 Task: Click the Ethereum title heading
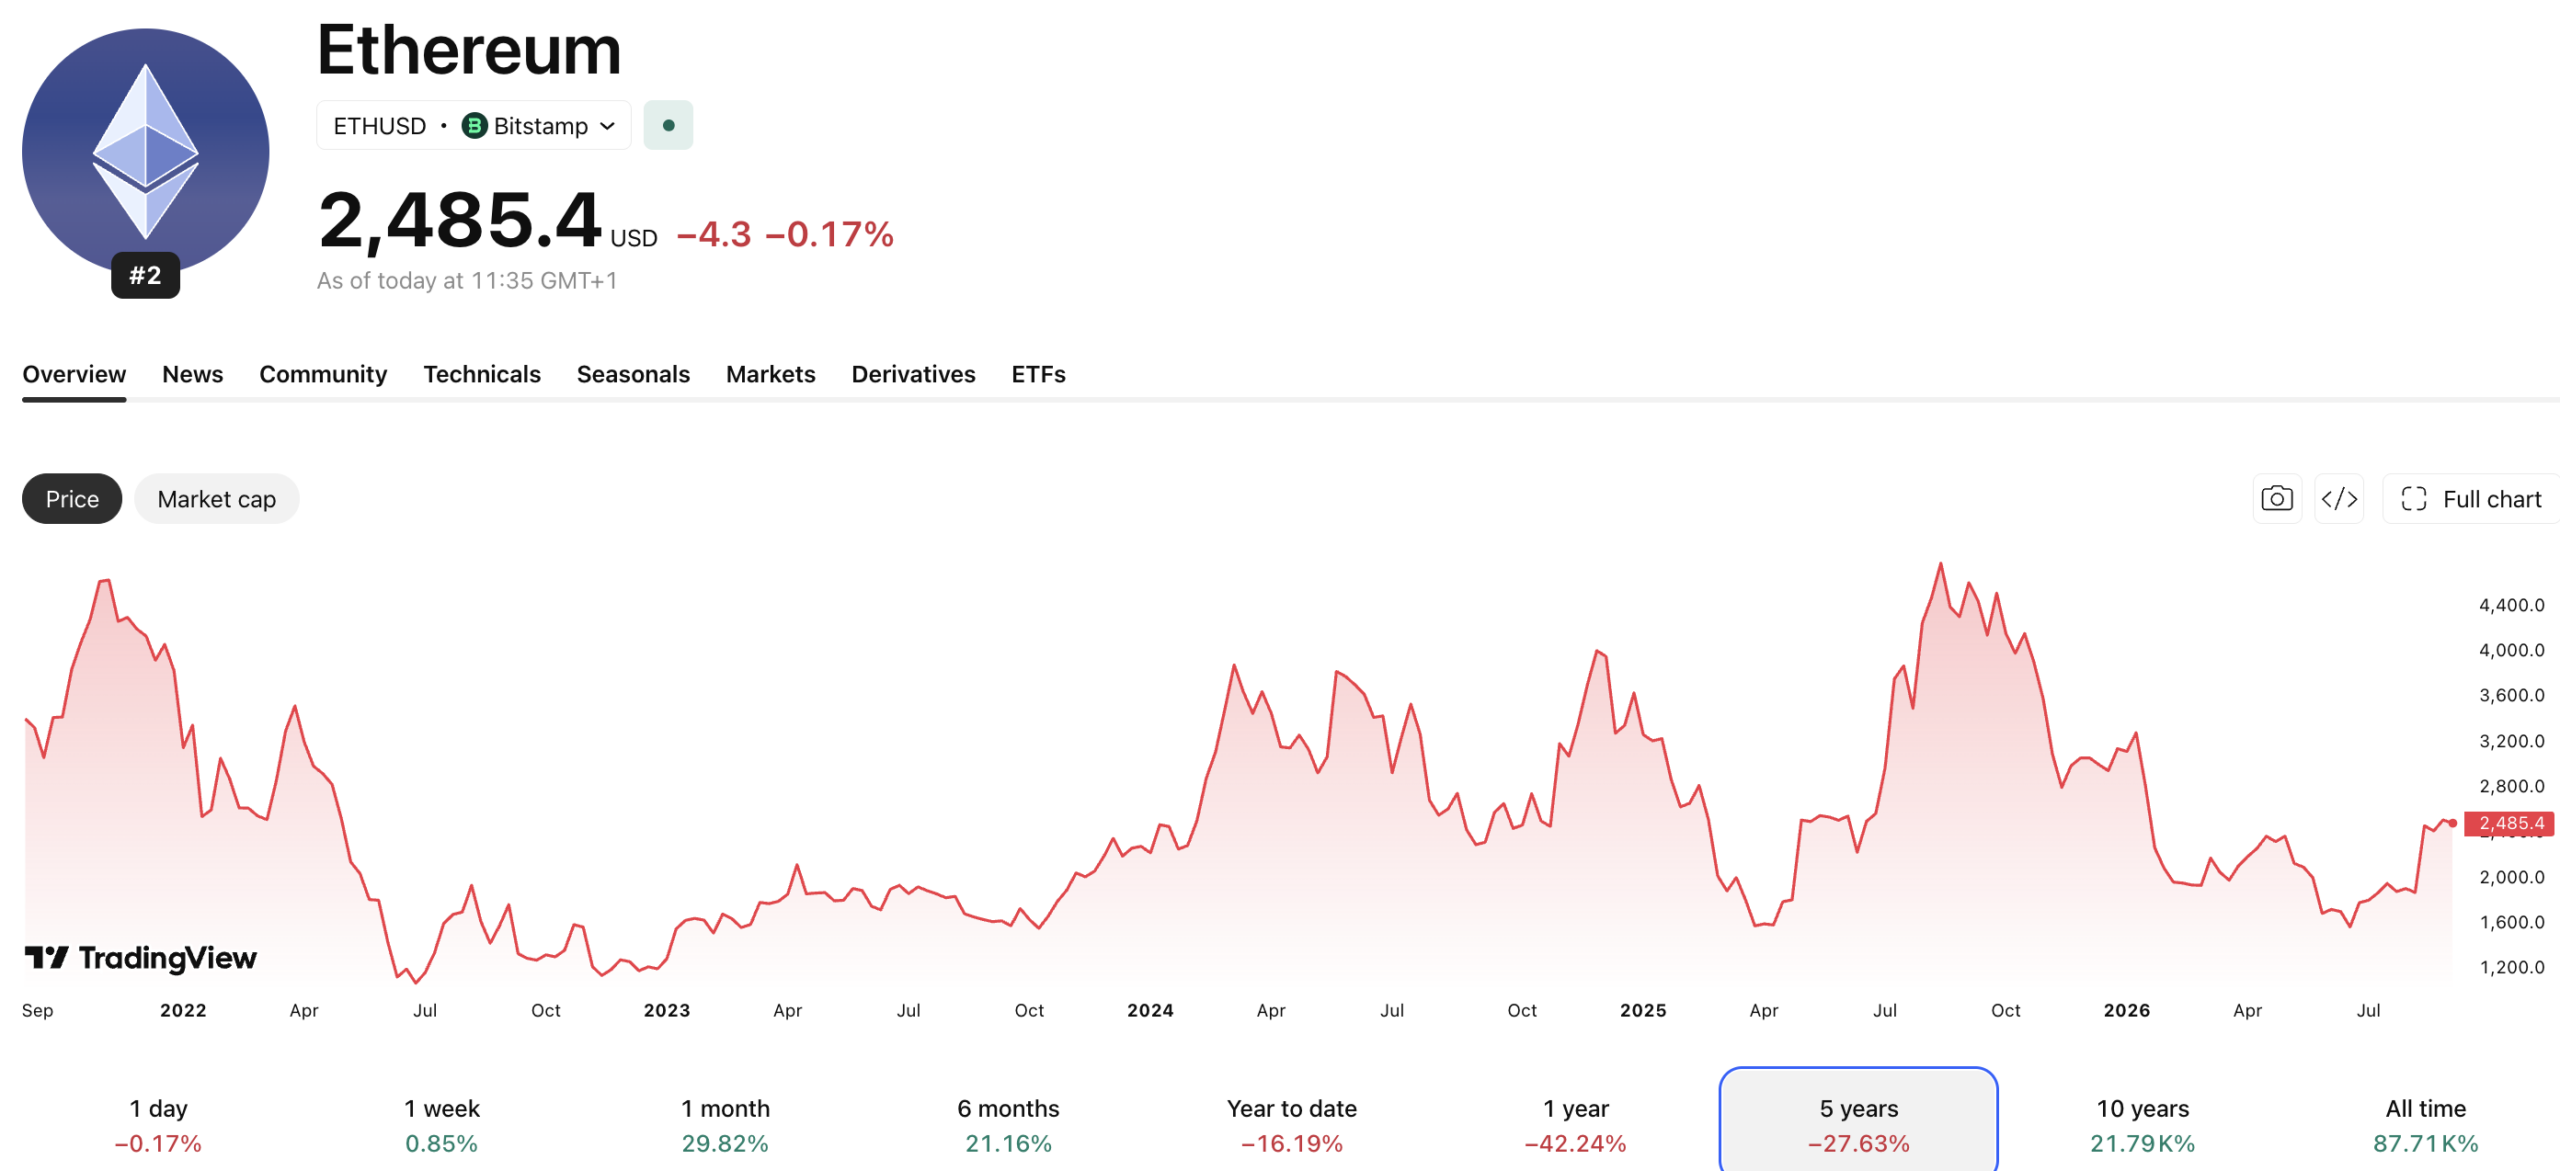point(469,50)
